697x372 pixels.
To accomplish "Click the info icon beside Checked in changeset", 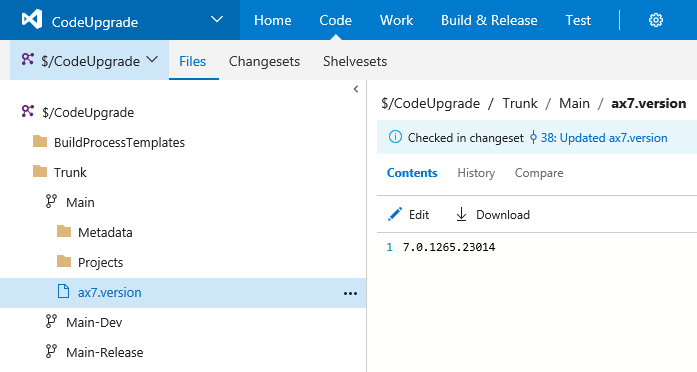I will coord(395,137).
